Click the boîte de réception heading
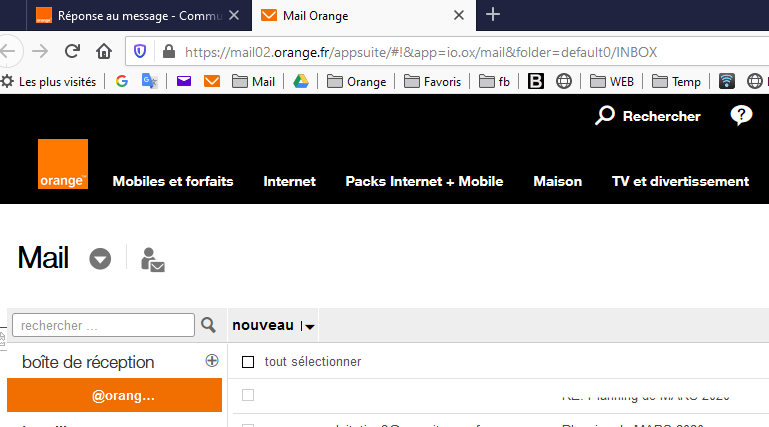 pyautogui.click(x=88, y=362)
